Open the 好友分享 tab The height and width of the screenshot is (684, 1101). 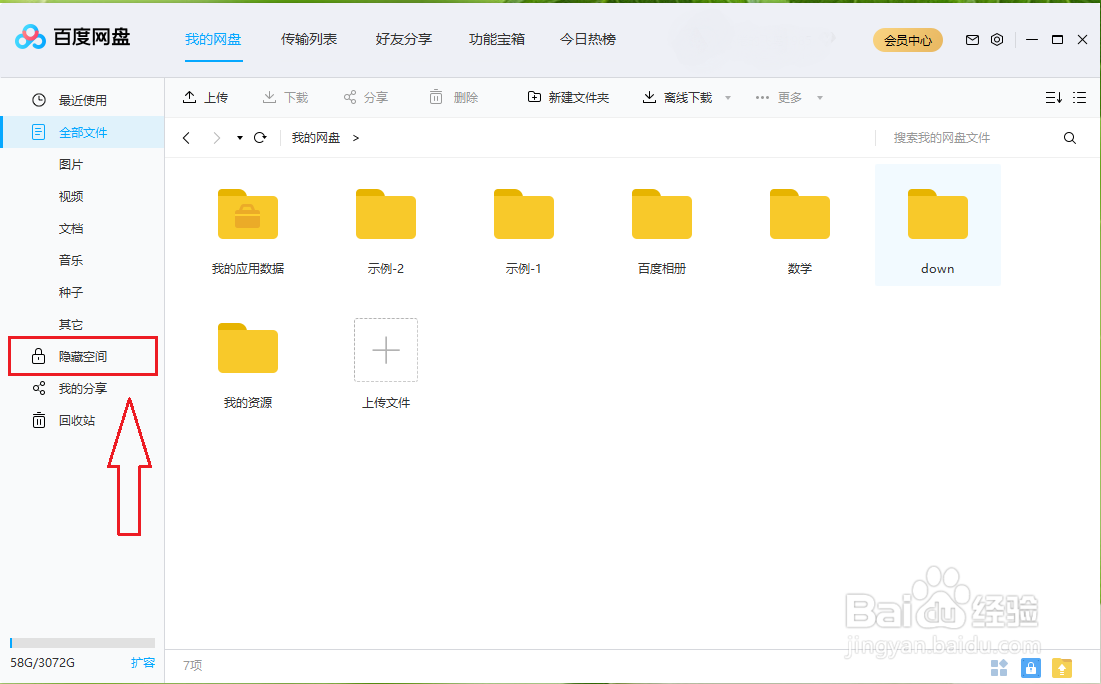pyautogui.click(x=403, y=40)
